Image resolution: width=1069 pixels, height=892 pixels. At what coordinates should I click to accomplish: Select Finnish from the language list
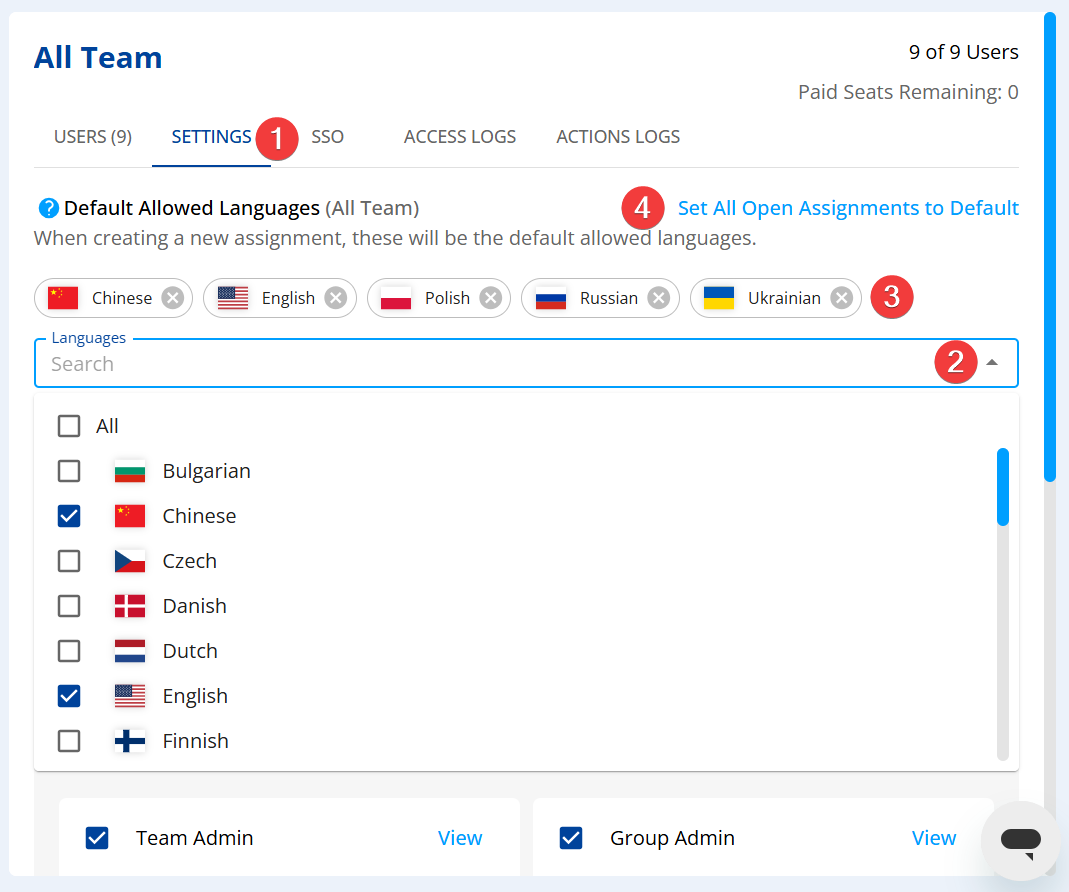coord(195,741)
